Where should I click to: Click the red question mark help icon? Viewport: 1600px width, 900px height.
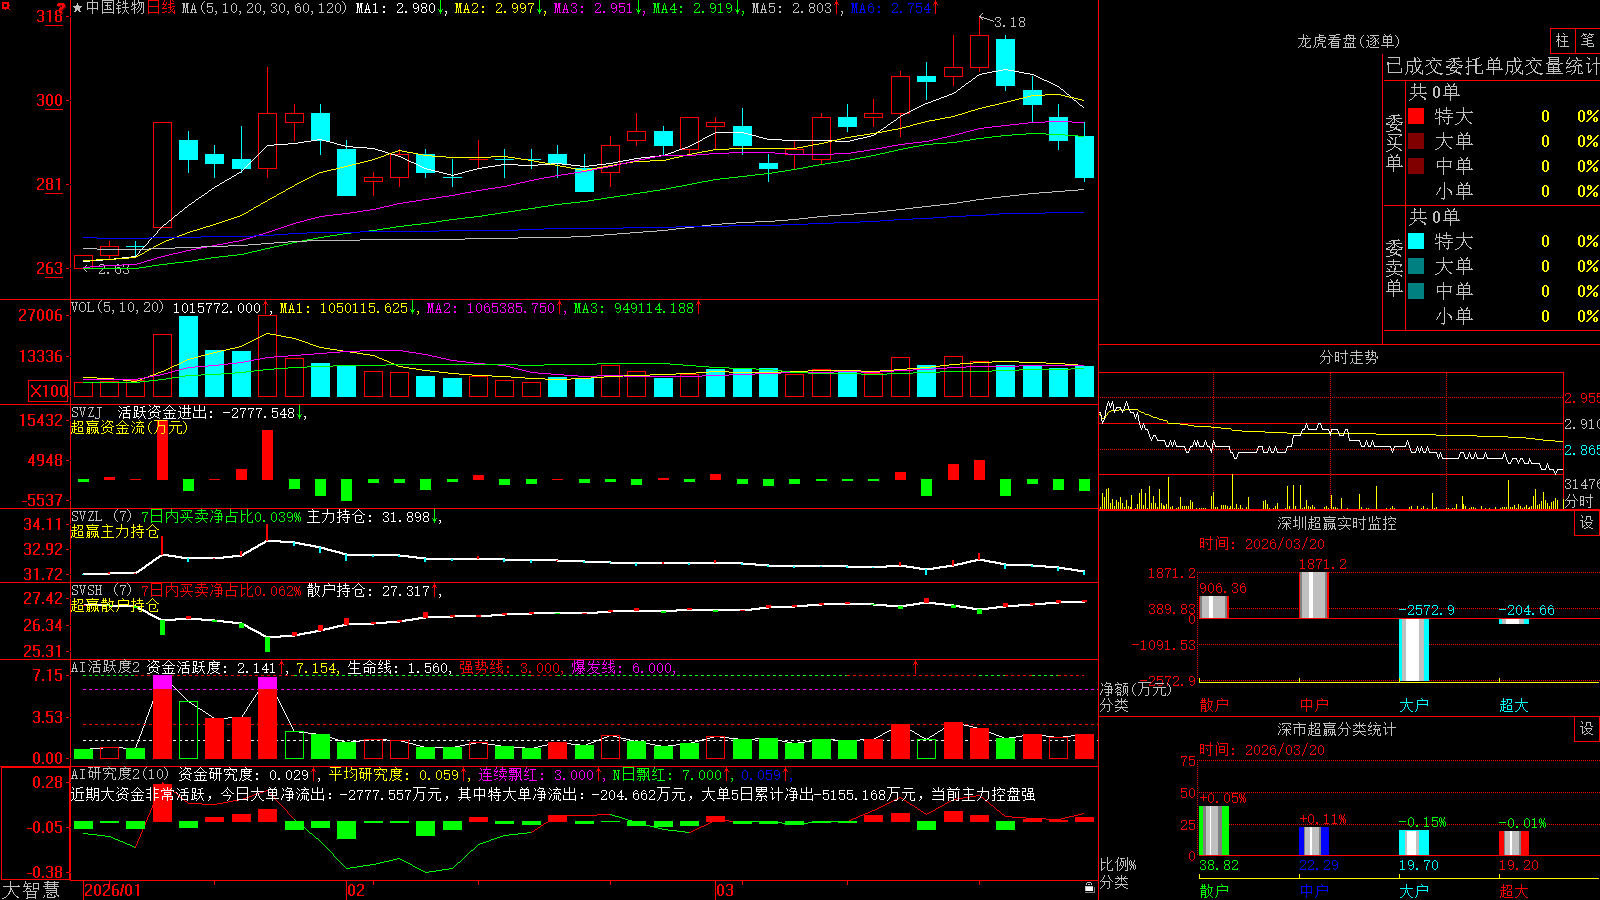click(61, 8)
